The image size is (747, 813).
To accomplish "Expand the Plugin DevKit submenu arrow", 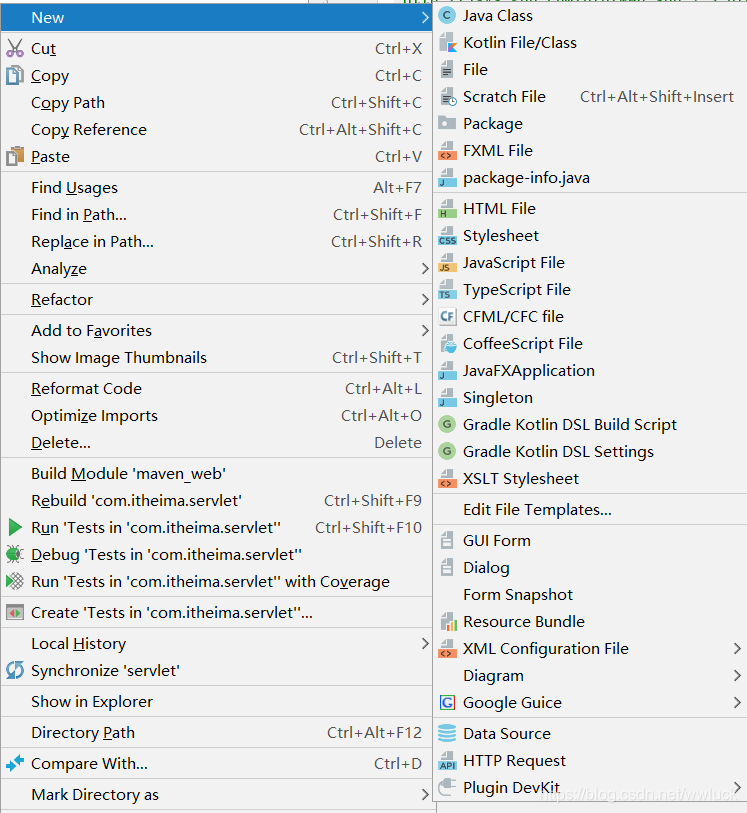I will 737,787.
